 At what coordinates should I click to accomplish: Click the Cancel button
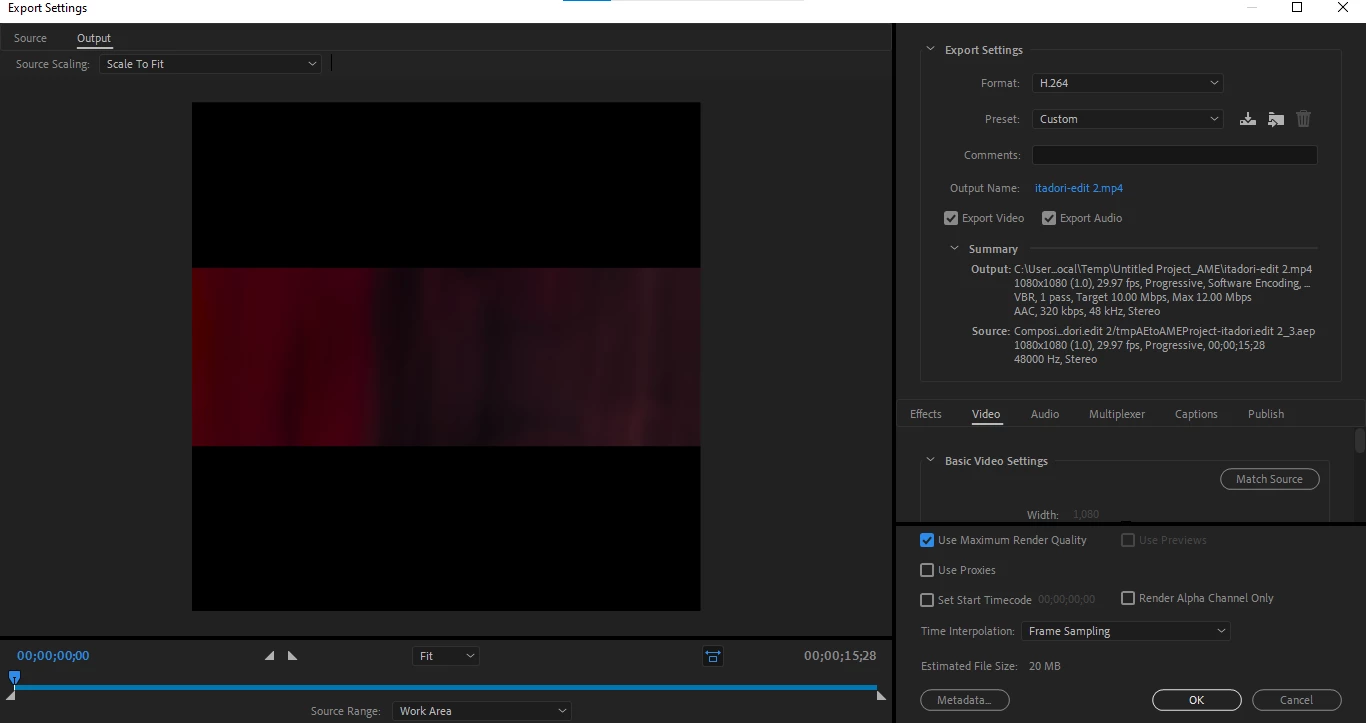[1297, 700]
